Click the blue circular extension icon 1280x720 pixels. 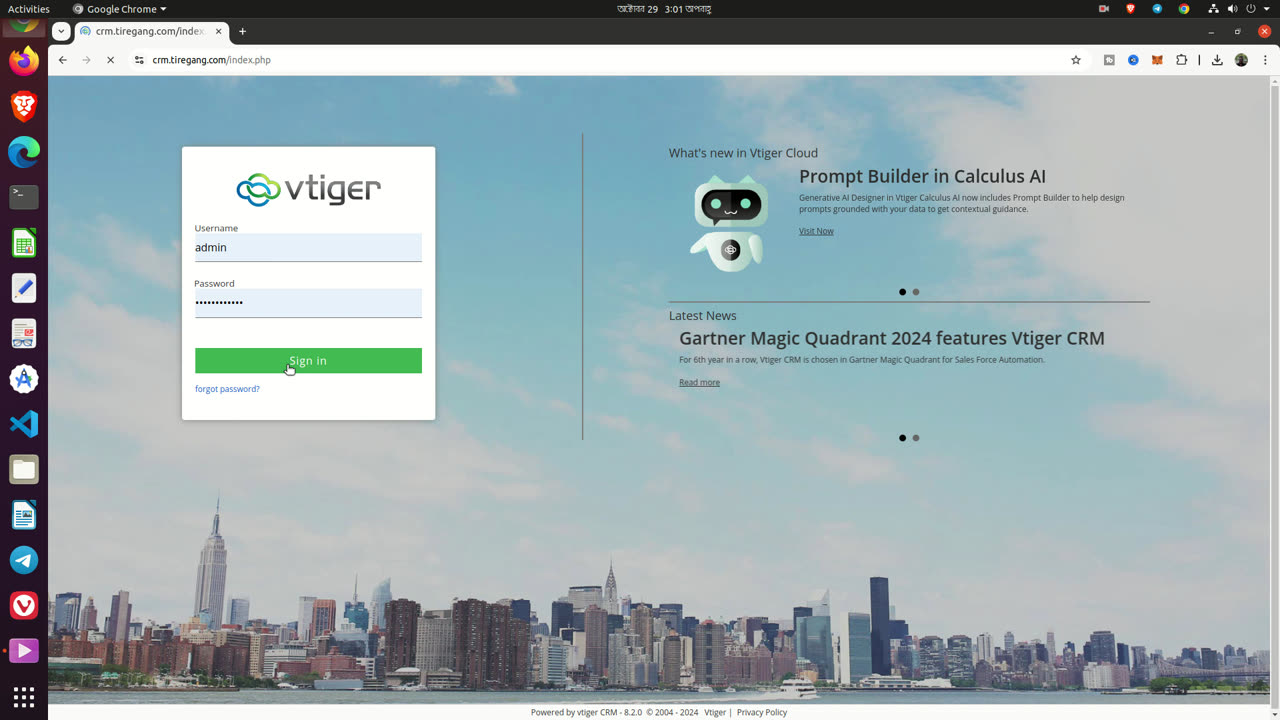1133,60
